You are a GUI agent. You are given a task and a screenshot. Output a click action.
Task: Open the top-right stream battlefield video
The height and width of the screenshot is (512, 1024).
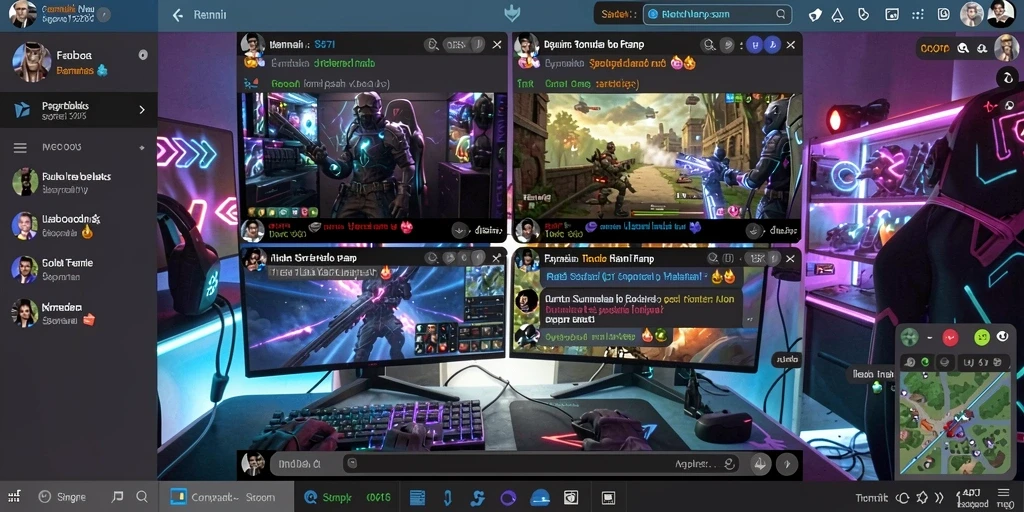[657, 155]
